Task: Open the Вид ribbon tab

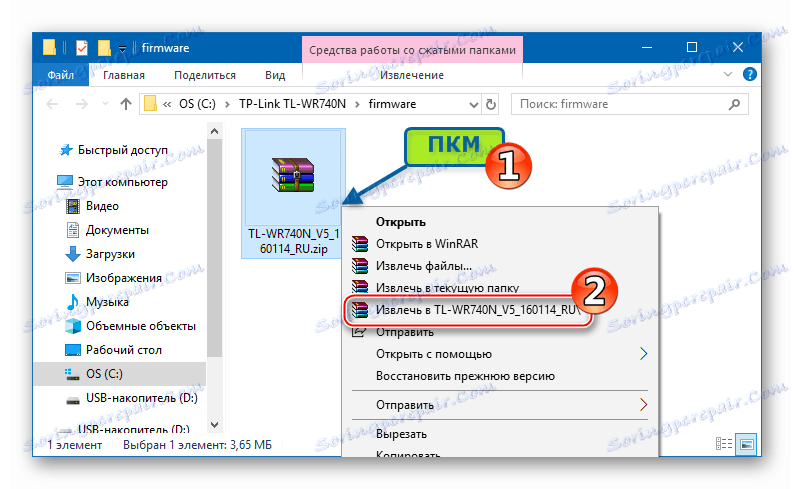Action: pos(275,75)
